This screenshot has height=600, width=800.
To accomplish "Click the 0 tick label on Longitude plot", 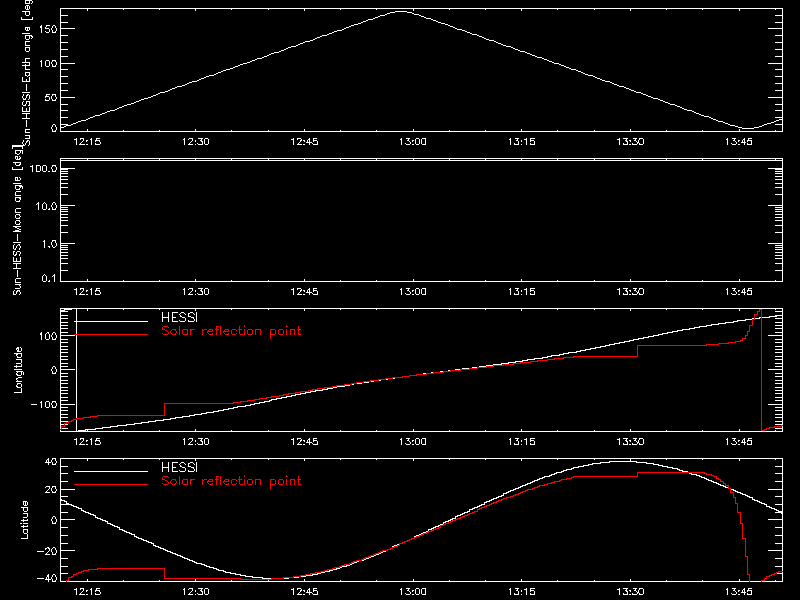I will point(55,370).
